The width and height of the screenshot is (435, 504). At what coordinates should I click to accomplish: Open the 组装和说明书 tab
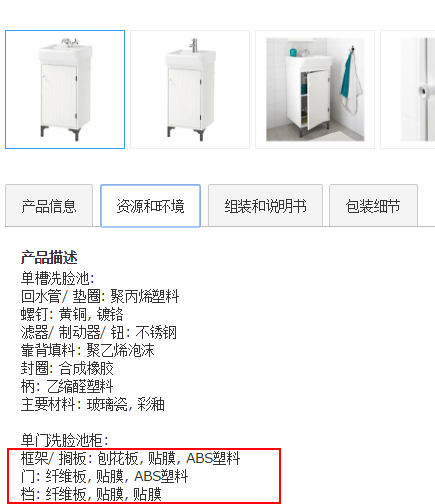[x=265, y=206]
